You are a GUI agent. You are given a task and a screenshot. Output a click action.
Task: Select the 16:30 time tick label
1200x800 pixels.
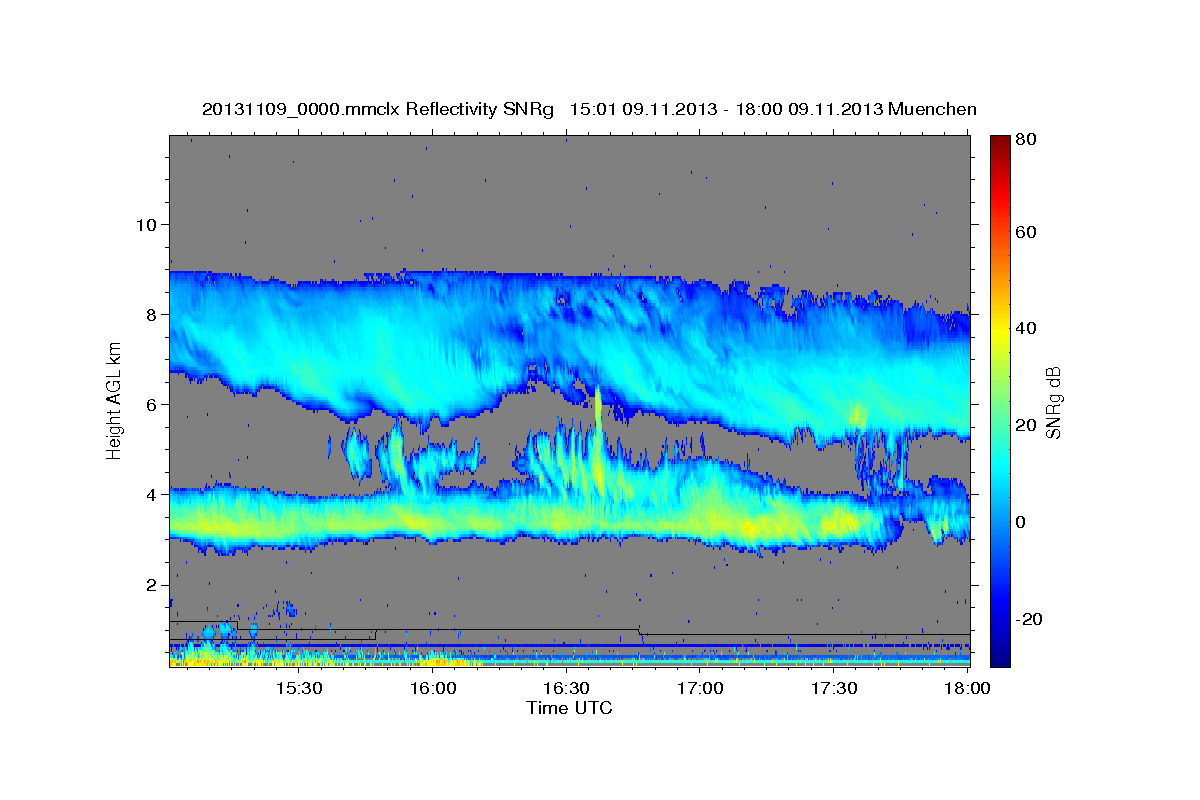(x=566, y=689)
